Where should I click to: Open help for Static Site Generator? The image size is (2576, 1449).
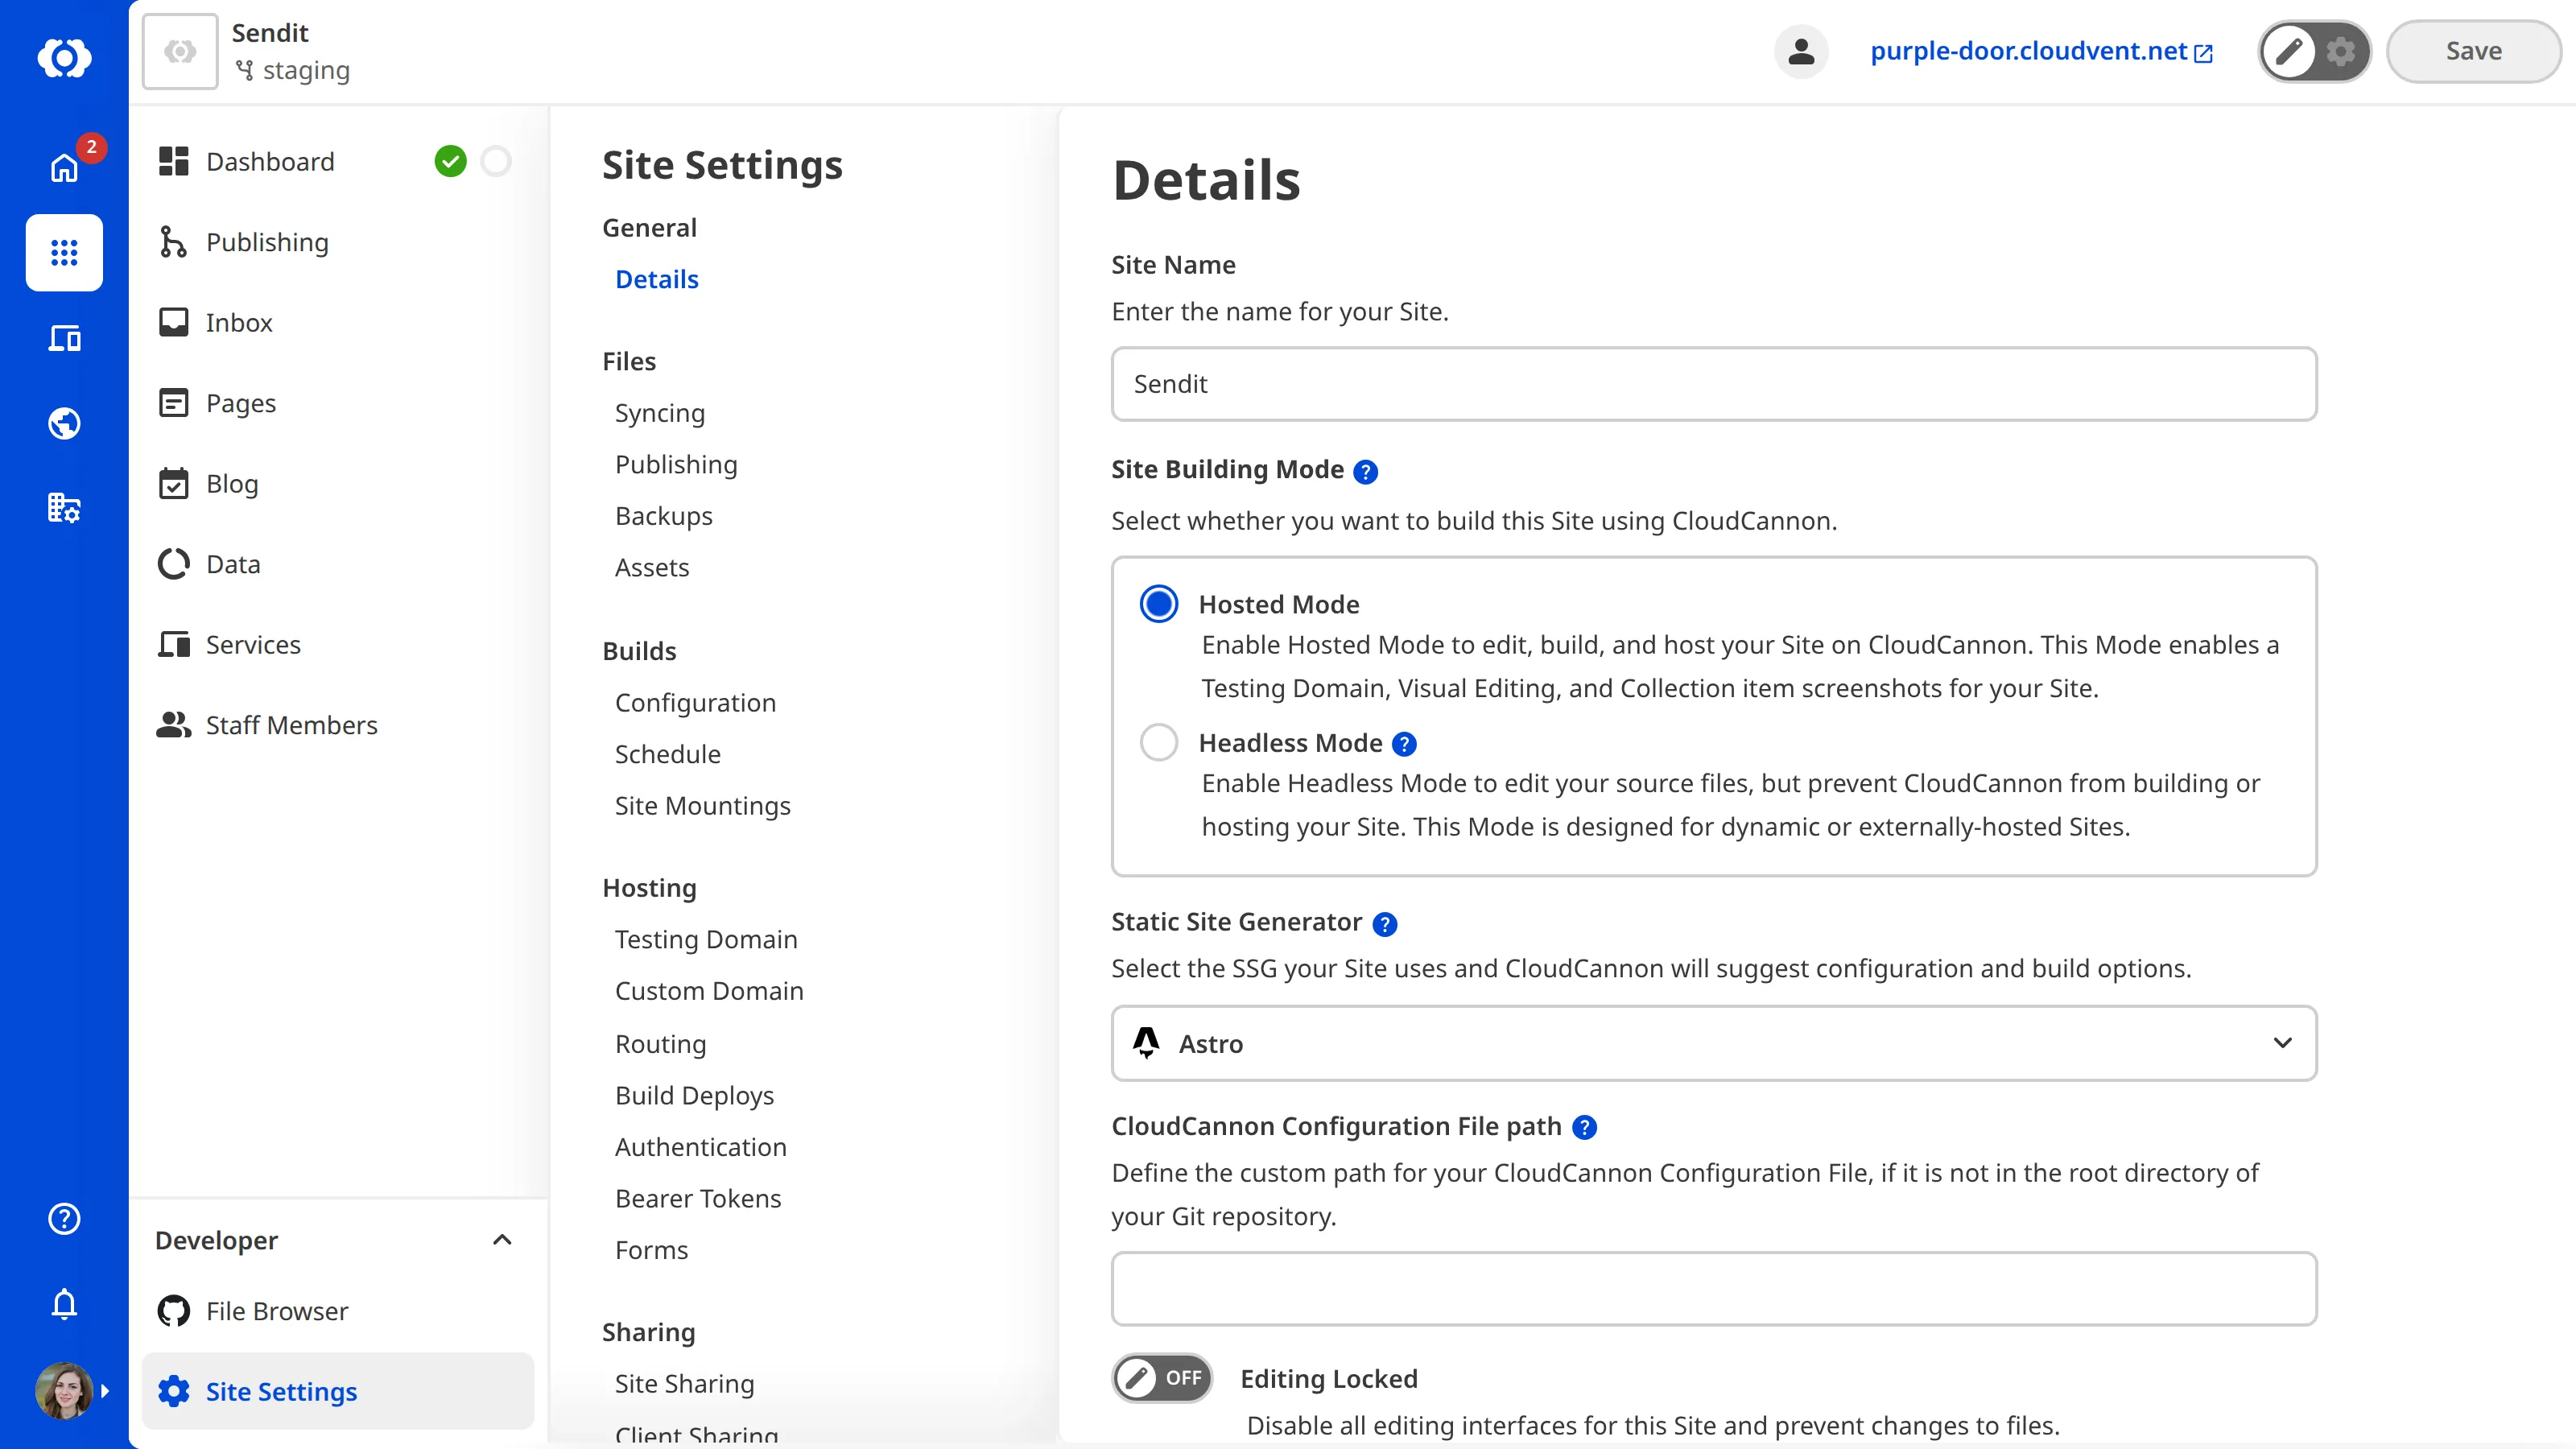point(1384,924)
